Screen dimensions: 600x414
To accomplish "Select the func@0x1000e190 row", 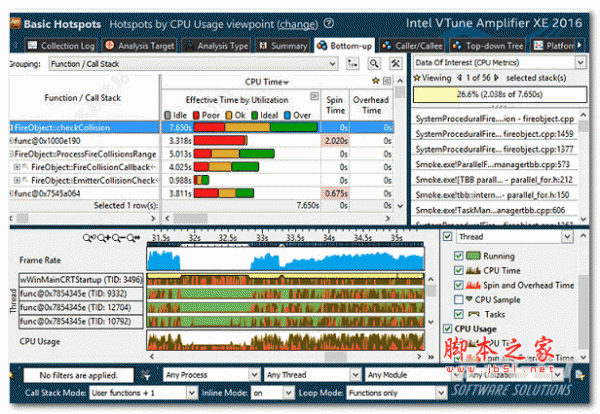I will coord(201,141).
